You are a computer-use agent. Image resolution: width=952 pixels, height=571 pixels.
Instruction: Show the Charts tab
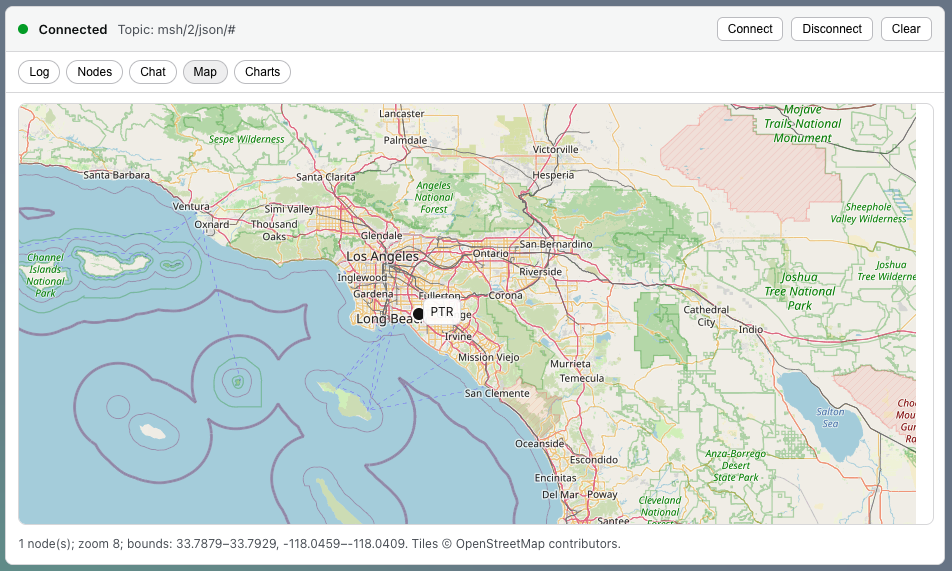tap(262, 72)
